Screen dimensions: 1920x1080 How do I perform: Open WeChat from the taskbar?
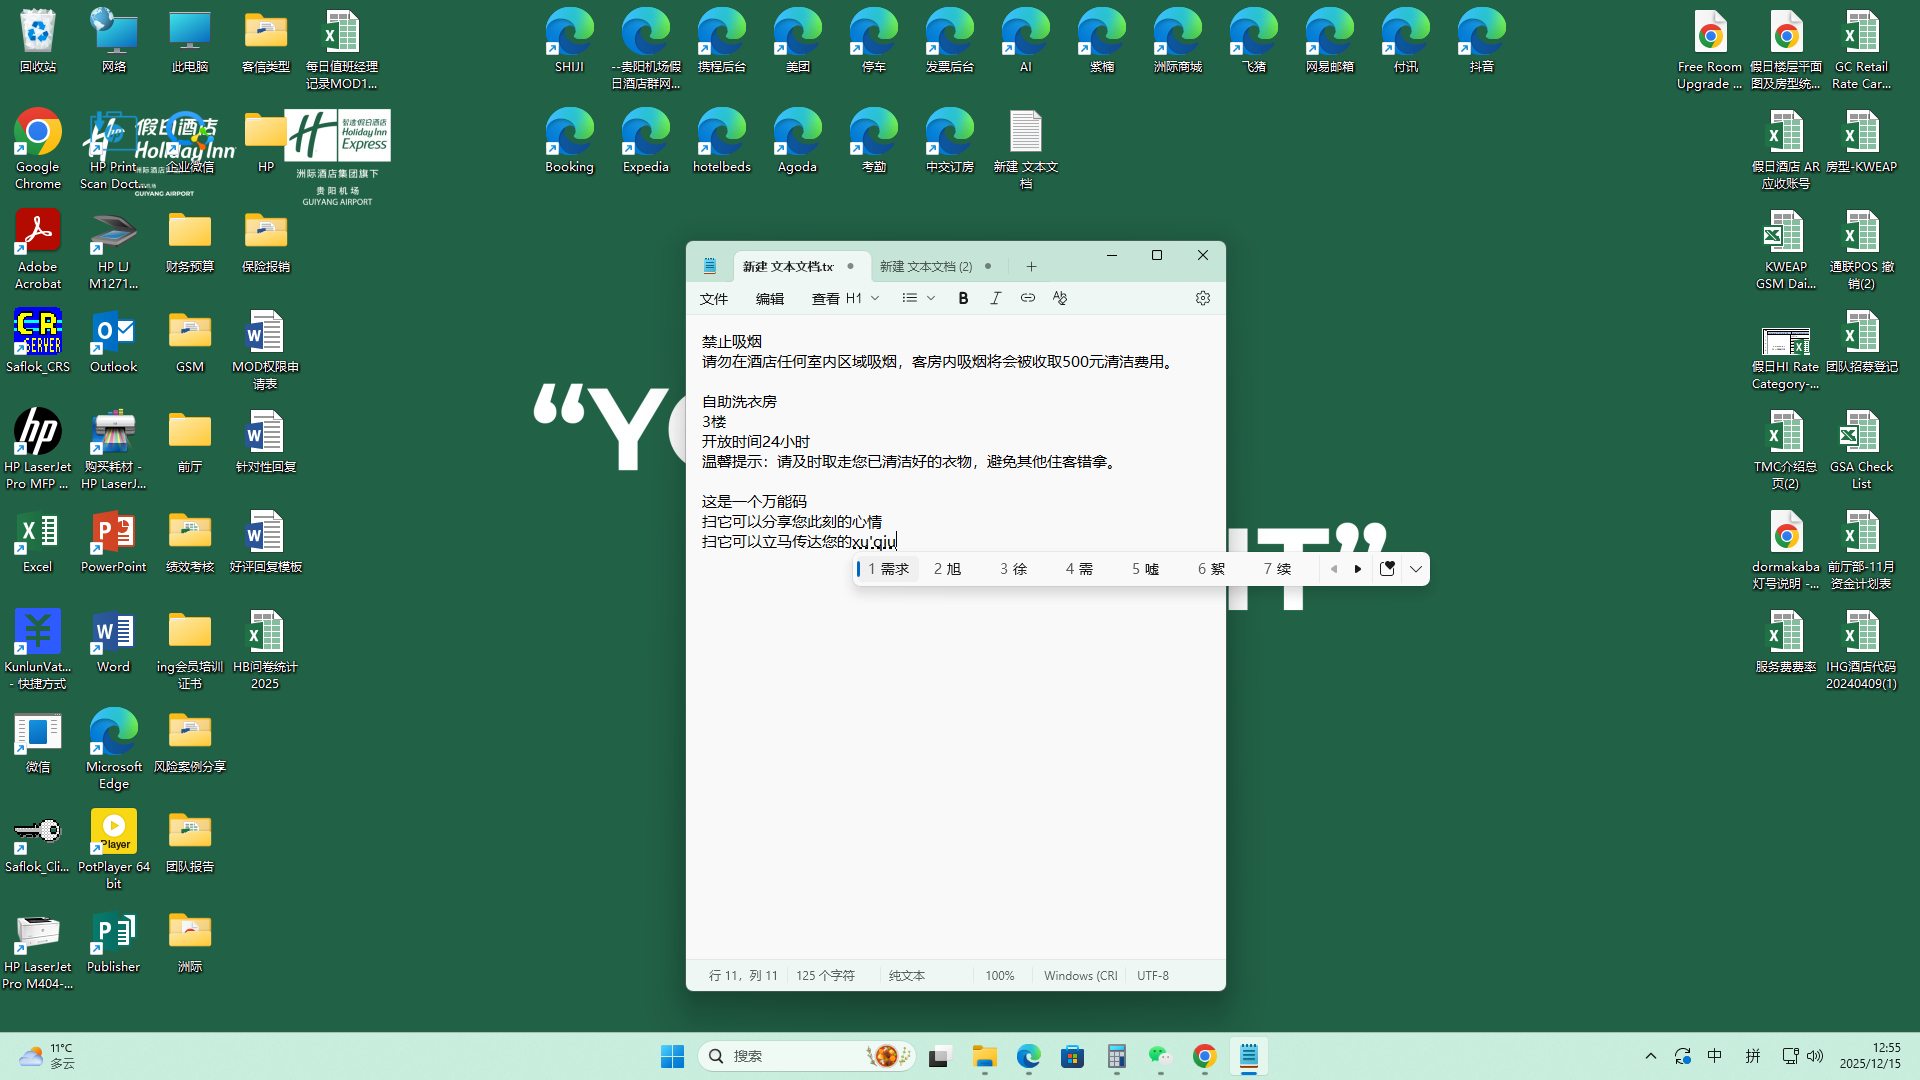pos(1159,1056)
